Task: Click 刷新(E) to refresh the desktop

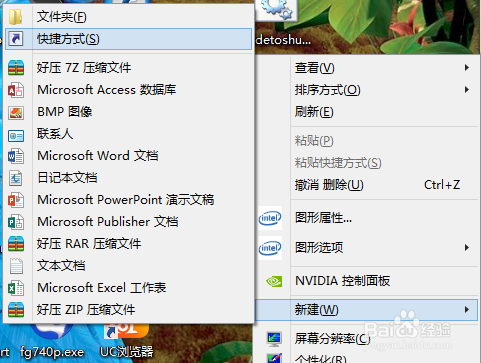Action: click(x=367, y=112)
